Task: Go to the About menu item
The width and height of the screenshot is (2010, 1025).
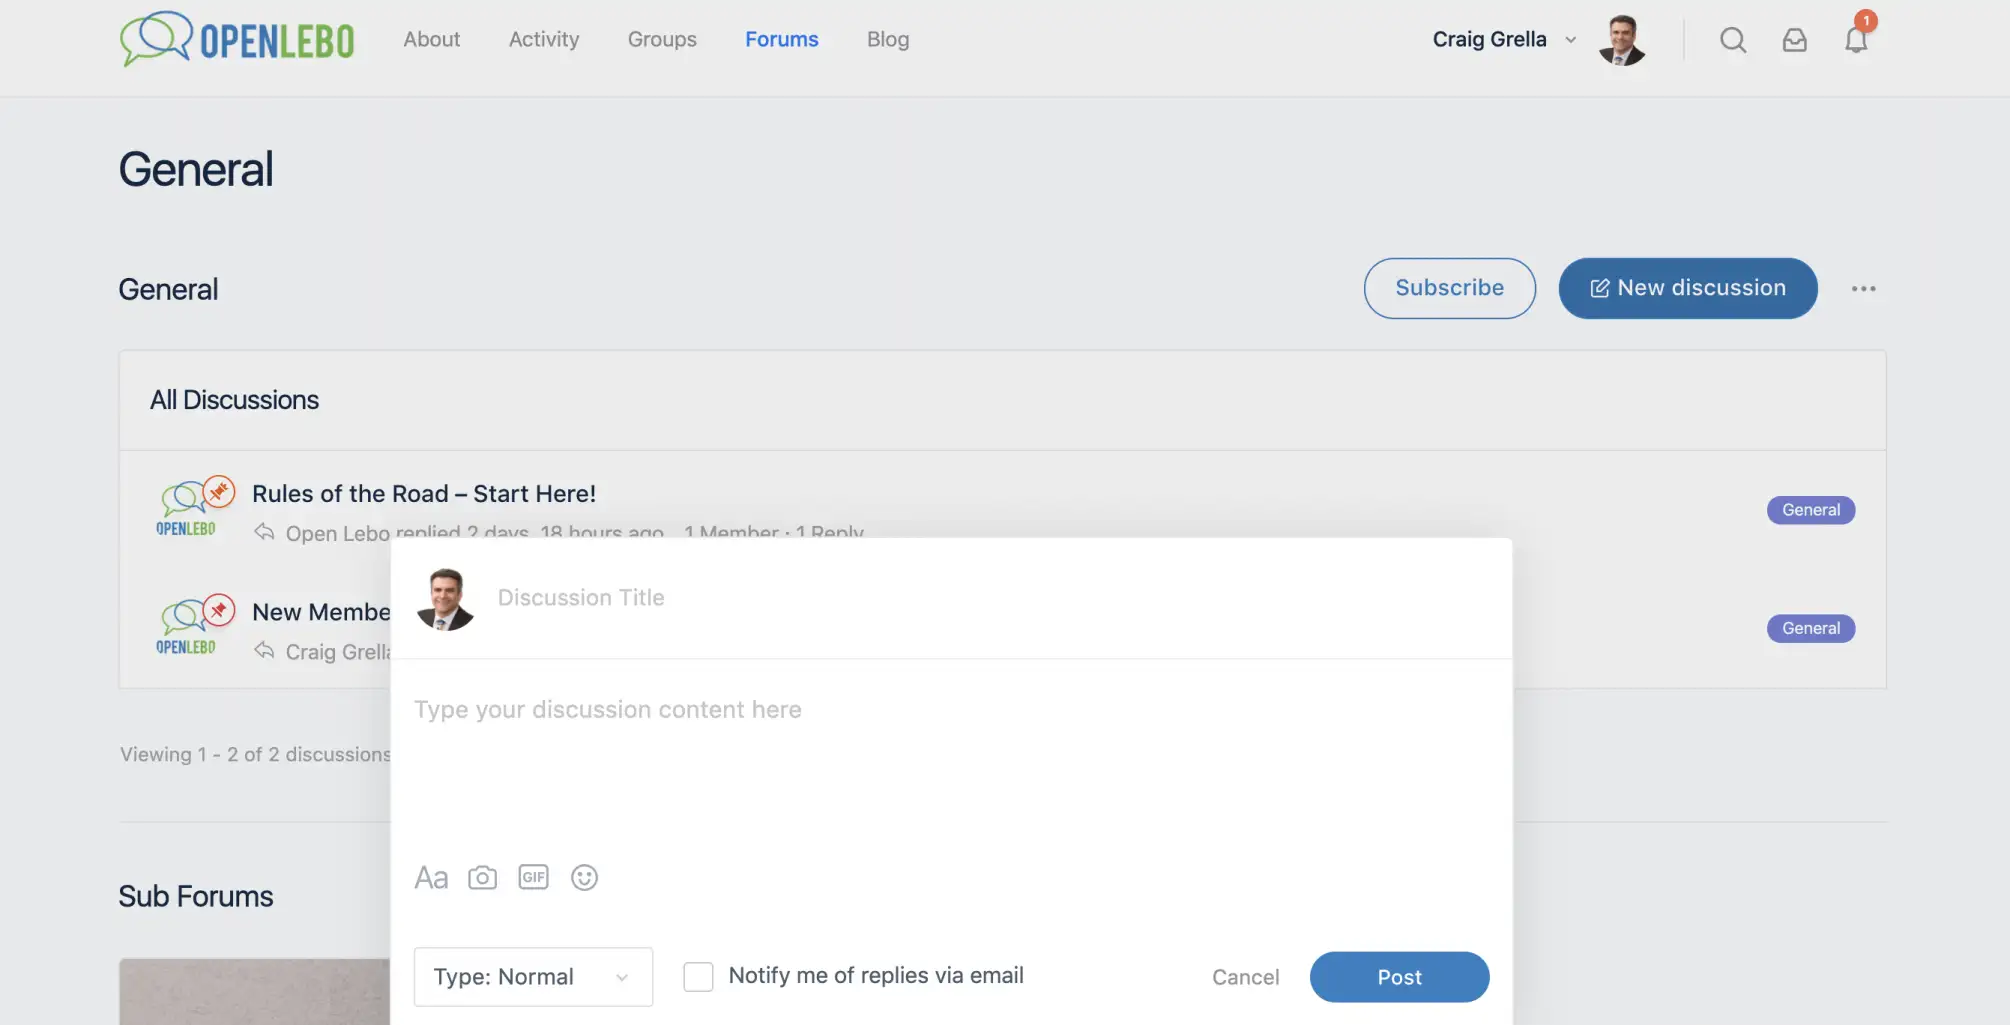Action: coord(432,39)
